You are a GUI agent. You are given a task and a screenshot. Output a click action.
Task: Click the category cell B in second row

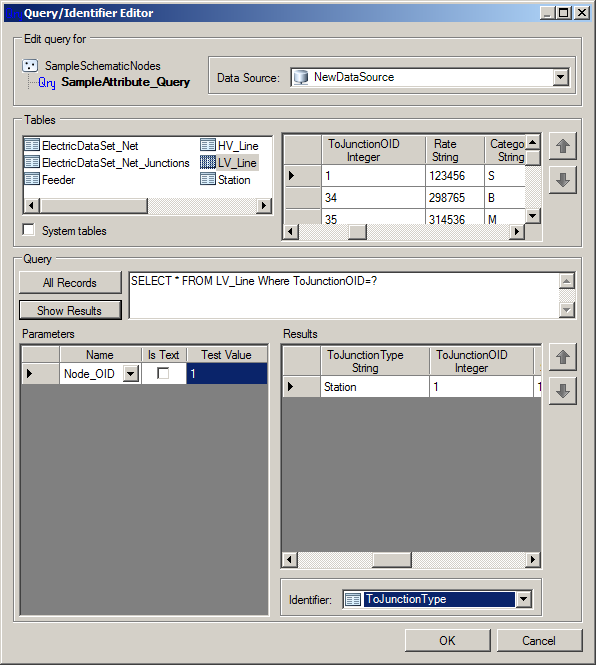[505, 198]
